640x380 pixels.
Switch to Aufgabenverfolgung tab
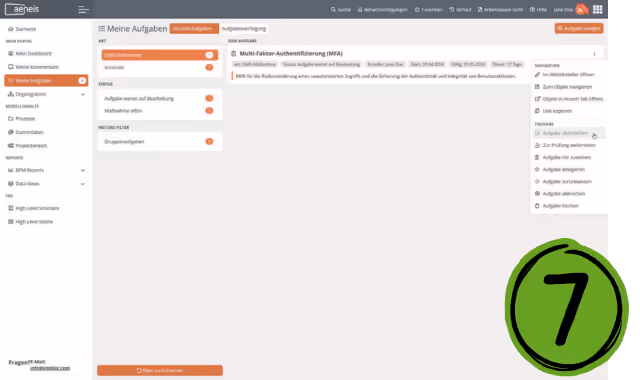tap(244, 29)
